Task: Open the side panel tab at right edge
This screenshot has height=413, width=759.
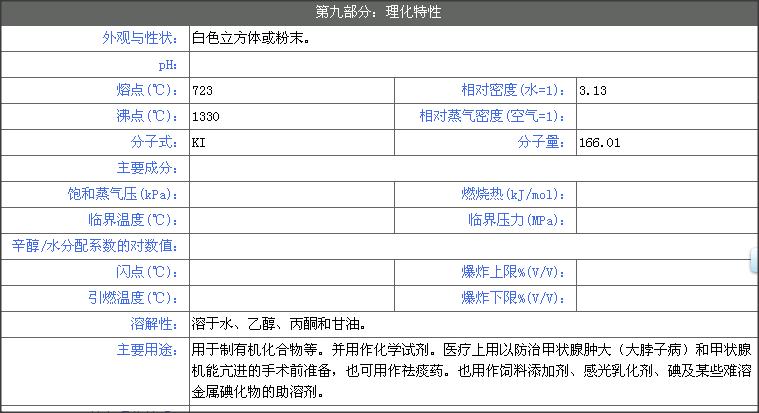Action: tap(754, 262)
